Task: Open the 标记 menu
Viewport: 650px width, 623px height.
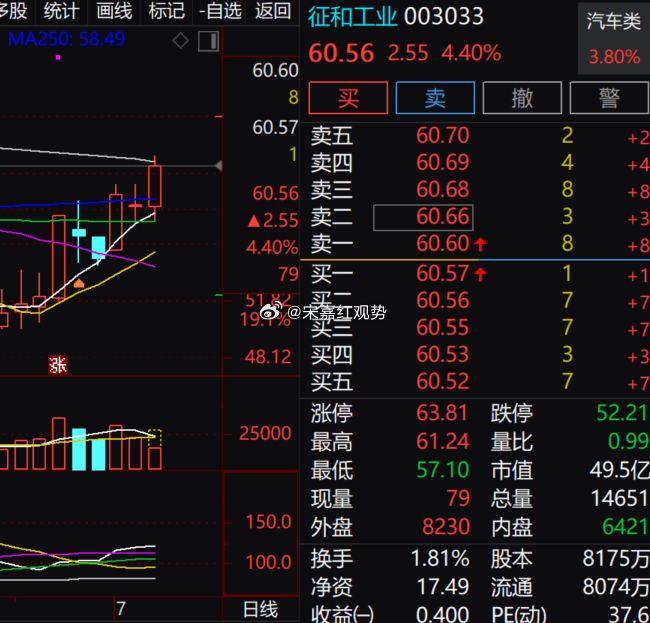Action: coord(167,11)
